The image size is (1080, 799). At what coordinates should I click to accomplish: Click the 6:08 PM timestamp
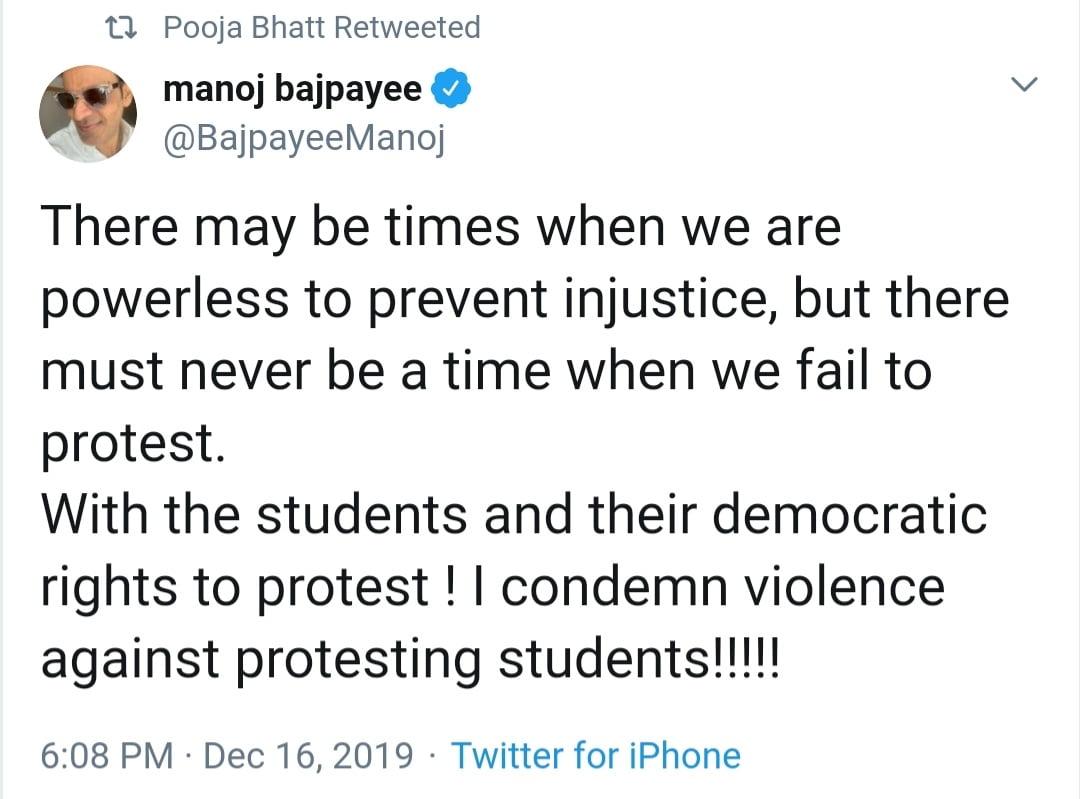(x=106, y=755)
